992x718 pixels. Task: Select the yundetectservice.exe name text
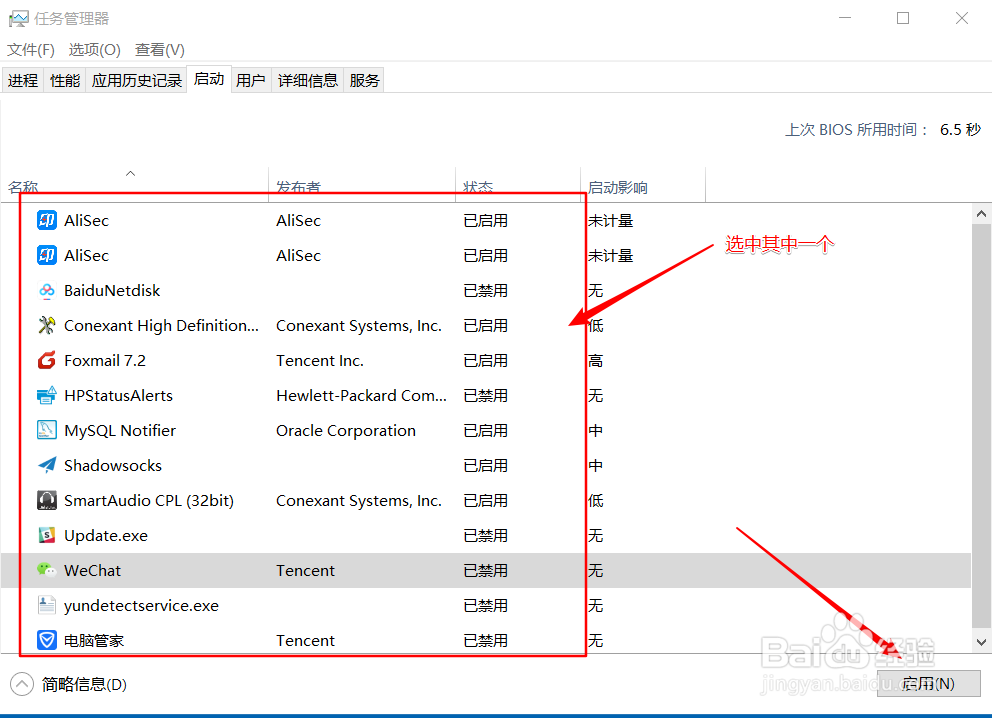coord(141,605)
